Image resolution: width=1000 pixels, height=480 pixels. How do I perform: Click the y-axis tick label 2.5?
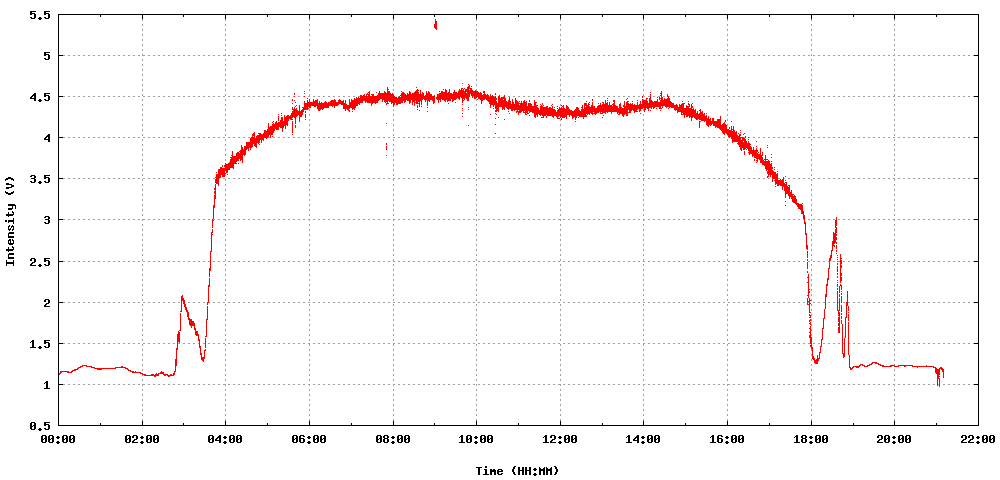[x=41, y=261]
